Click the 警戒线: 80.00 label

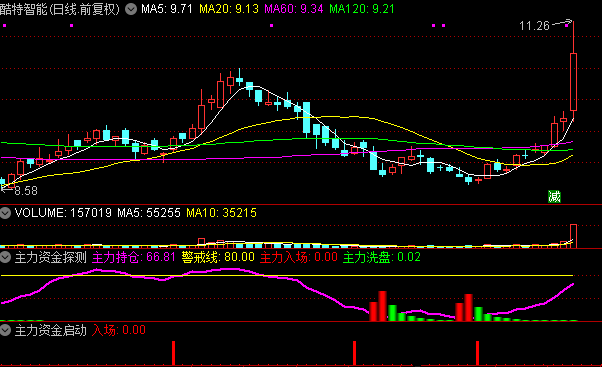click(x=218, y=257)
